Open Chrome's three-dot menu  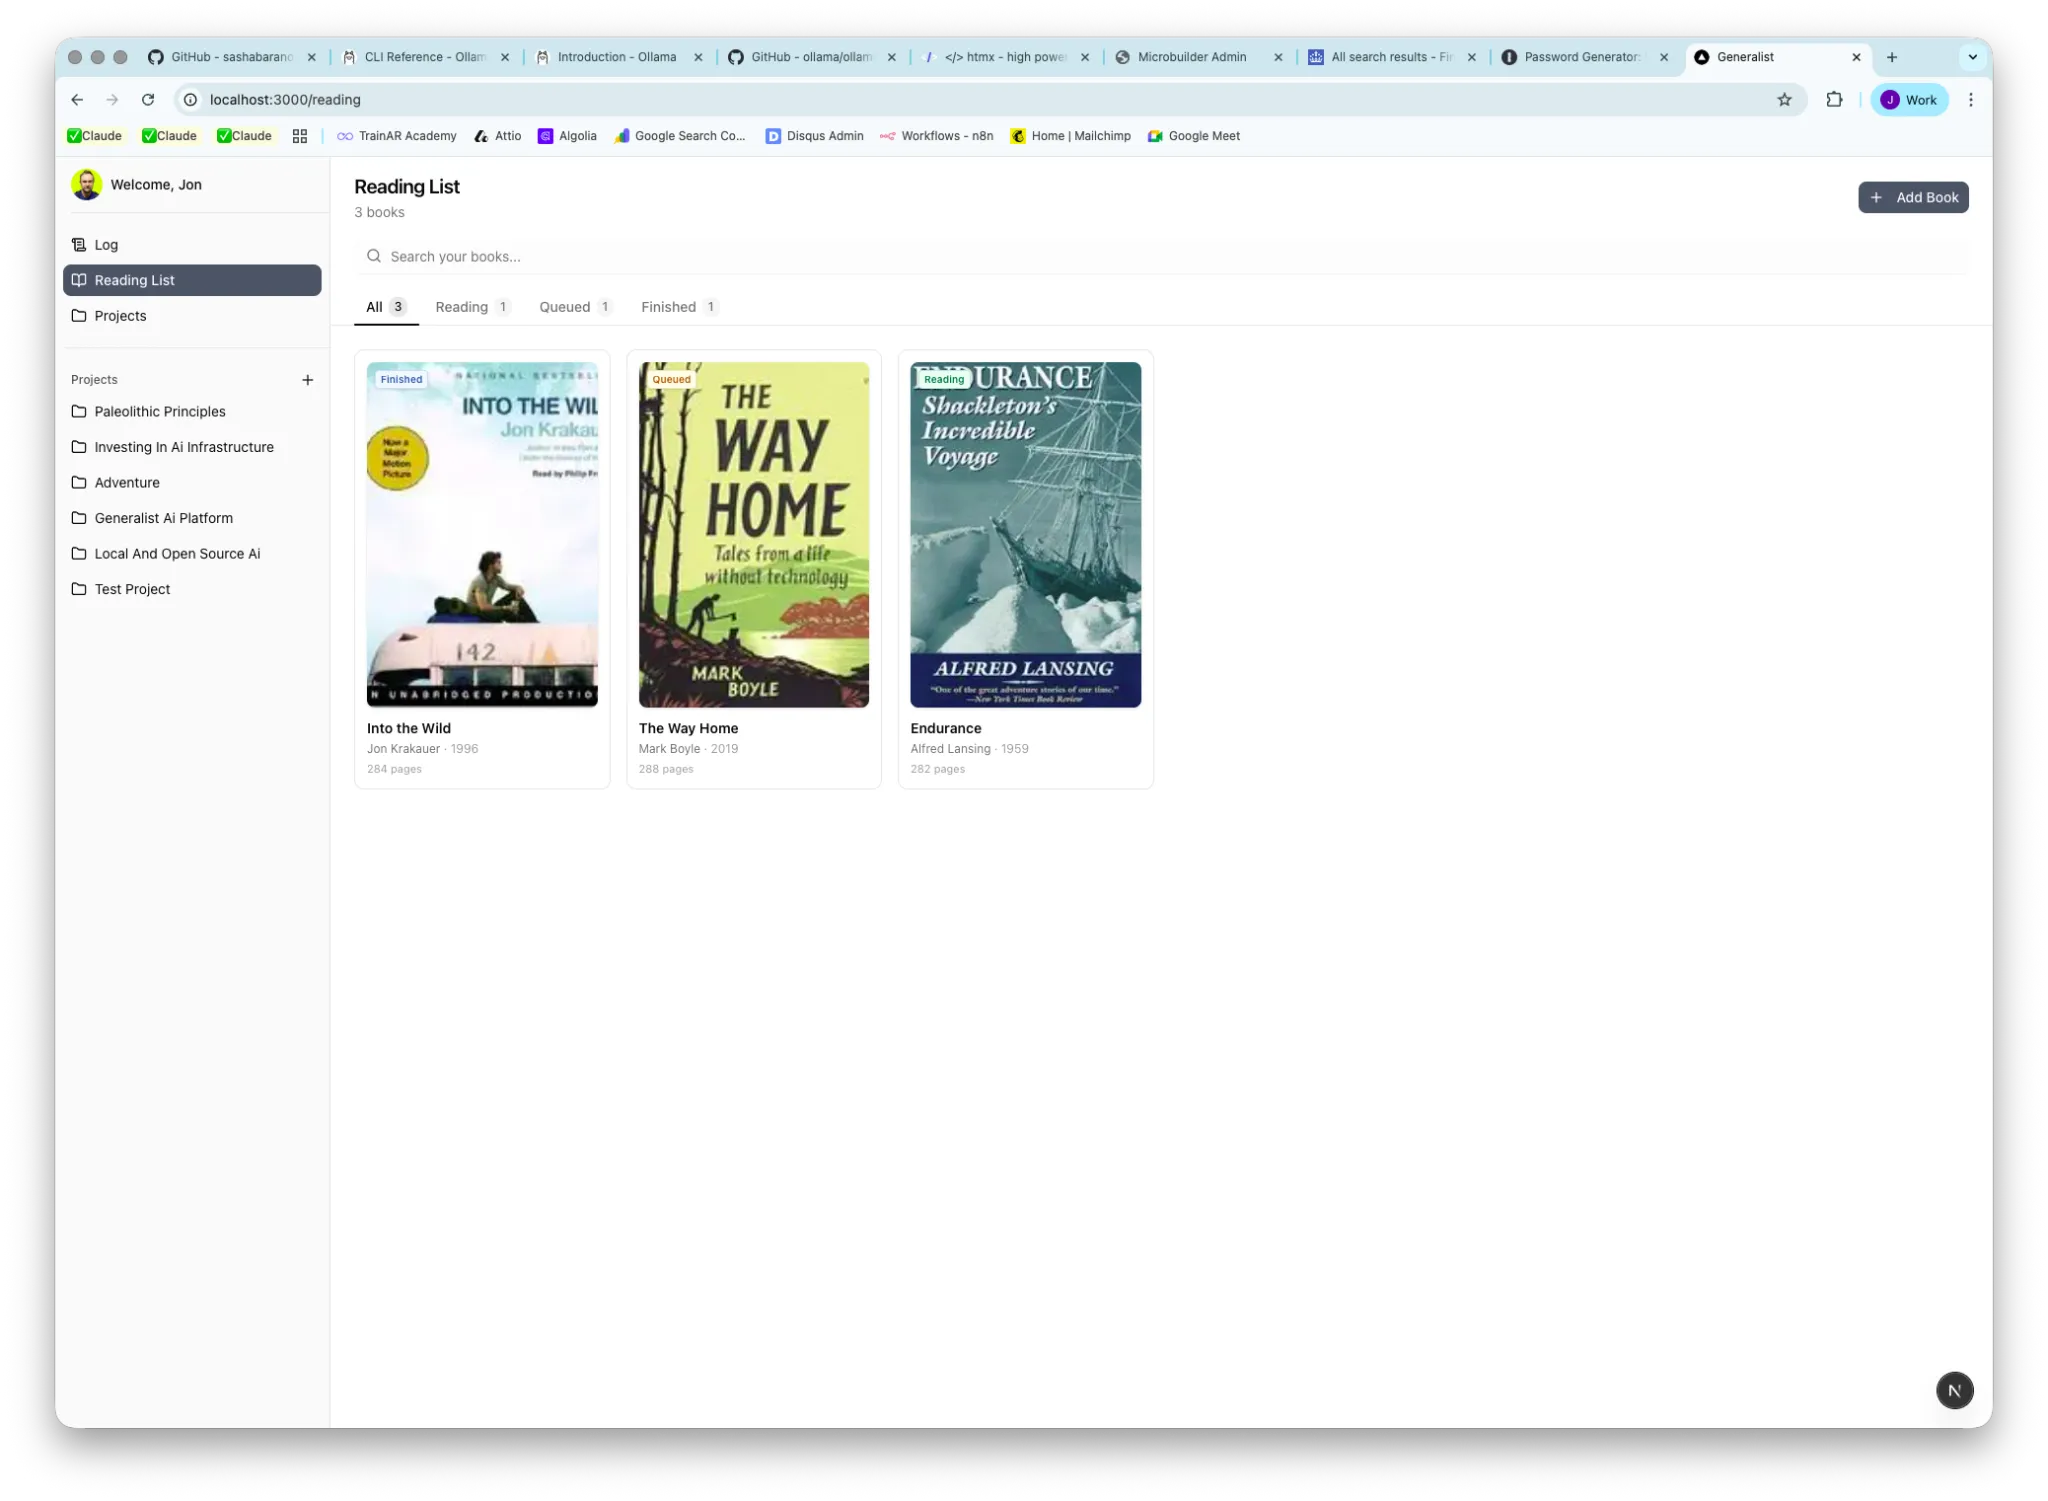pyautogui.click(x=1969, y=100)
